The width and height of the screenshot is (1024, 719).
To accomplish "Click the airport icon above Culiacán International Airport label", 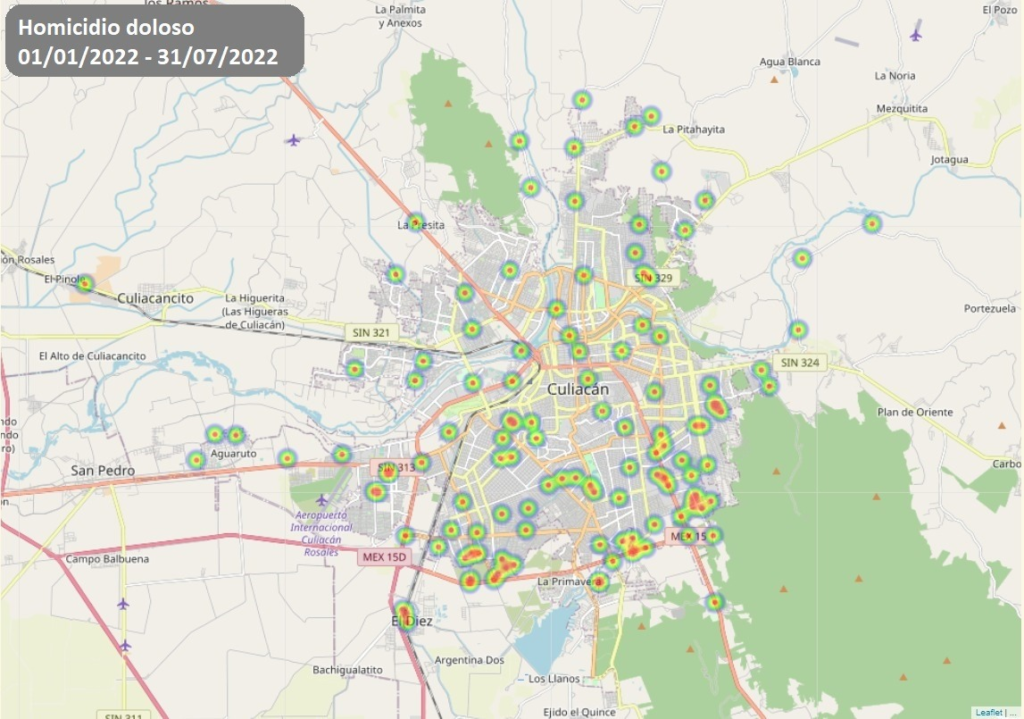I will (x=321, y=499).
